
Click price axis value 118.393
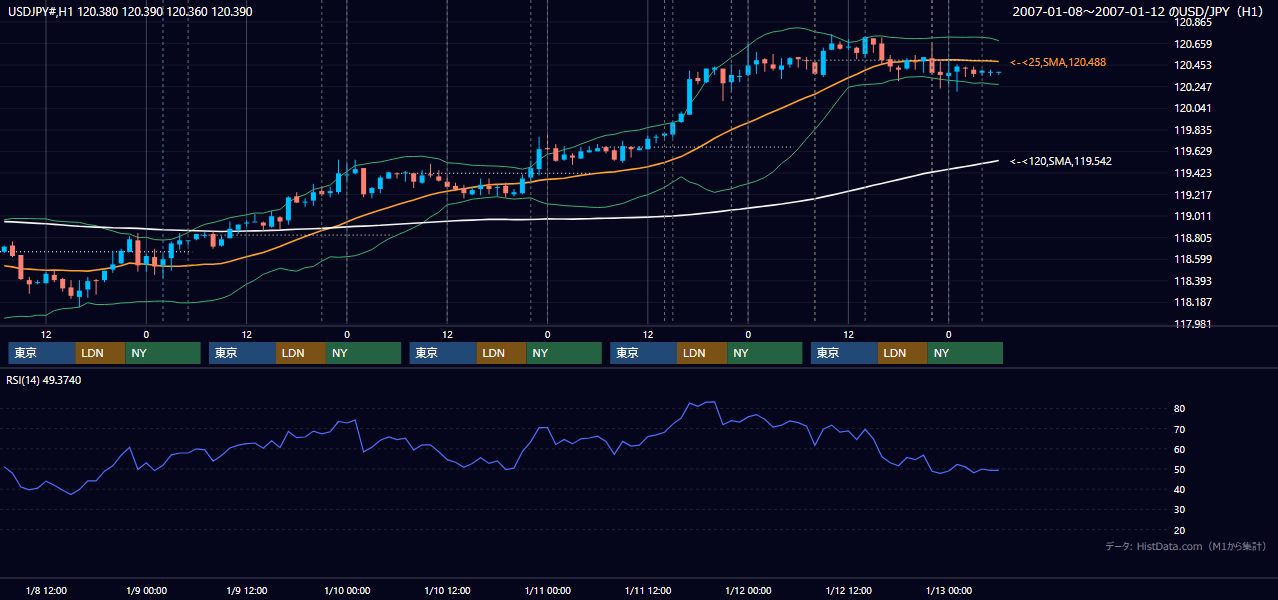(1194, 281)
